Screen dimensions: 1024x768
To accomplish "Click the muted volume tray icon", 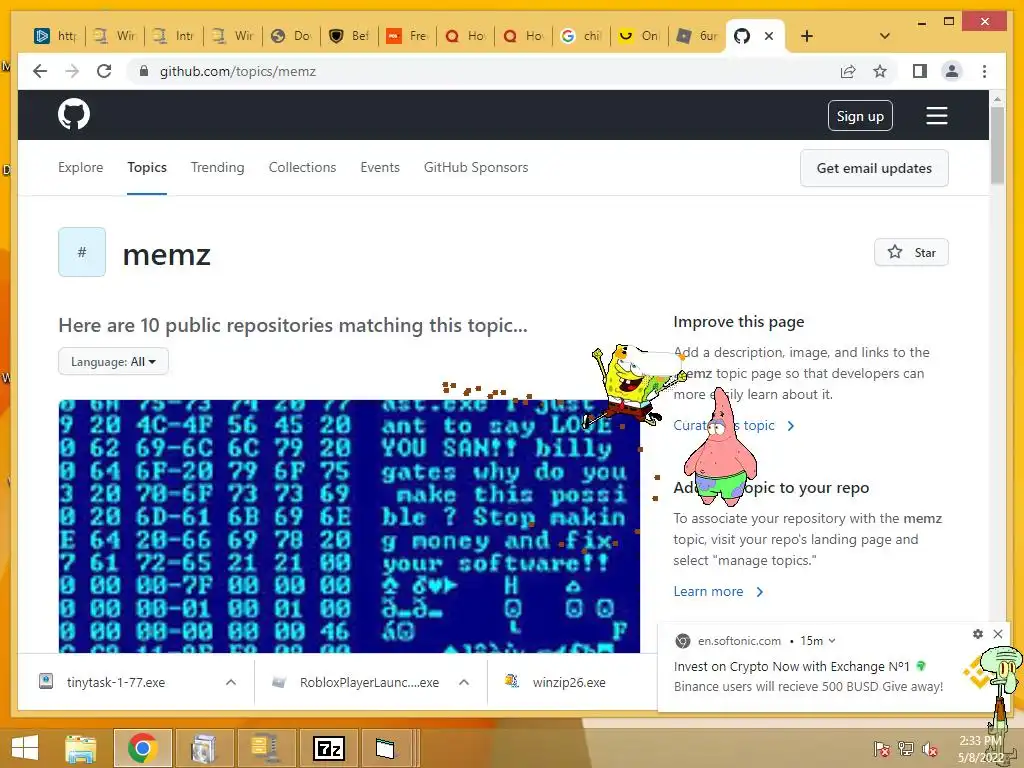I will [929, 749].
